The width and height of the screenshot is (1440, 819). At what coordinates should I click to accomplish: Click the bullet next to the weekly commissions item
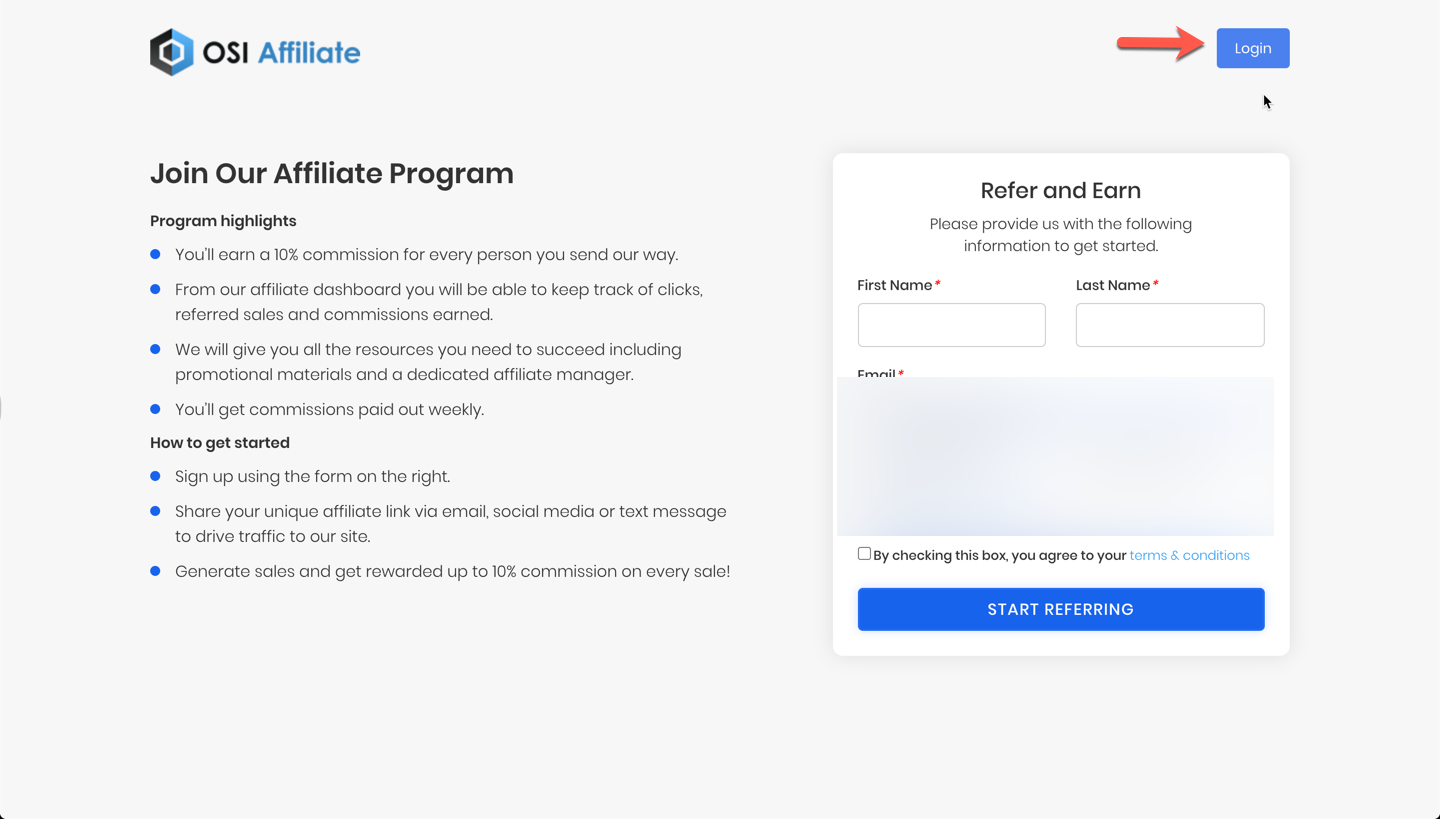[155, 409]
